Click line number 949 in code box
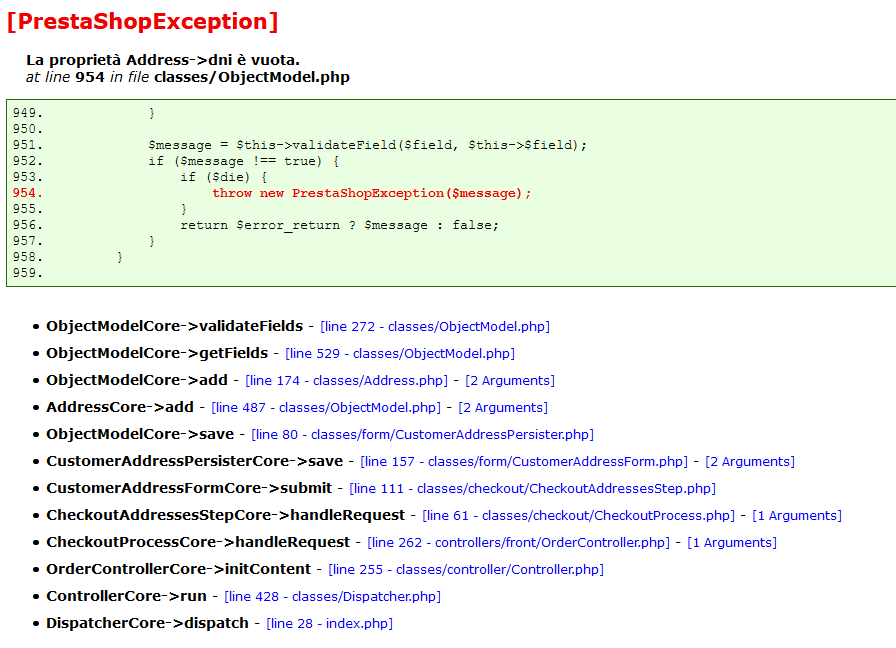This screenshot has height=648, width=896. tap(27, 113)
